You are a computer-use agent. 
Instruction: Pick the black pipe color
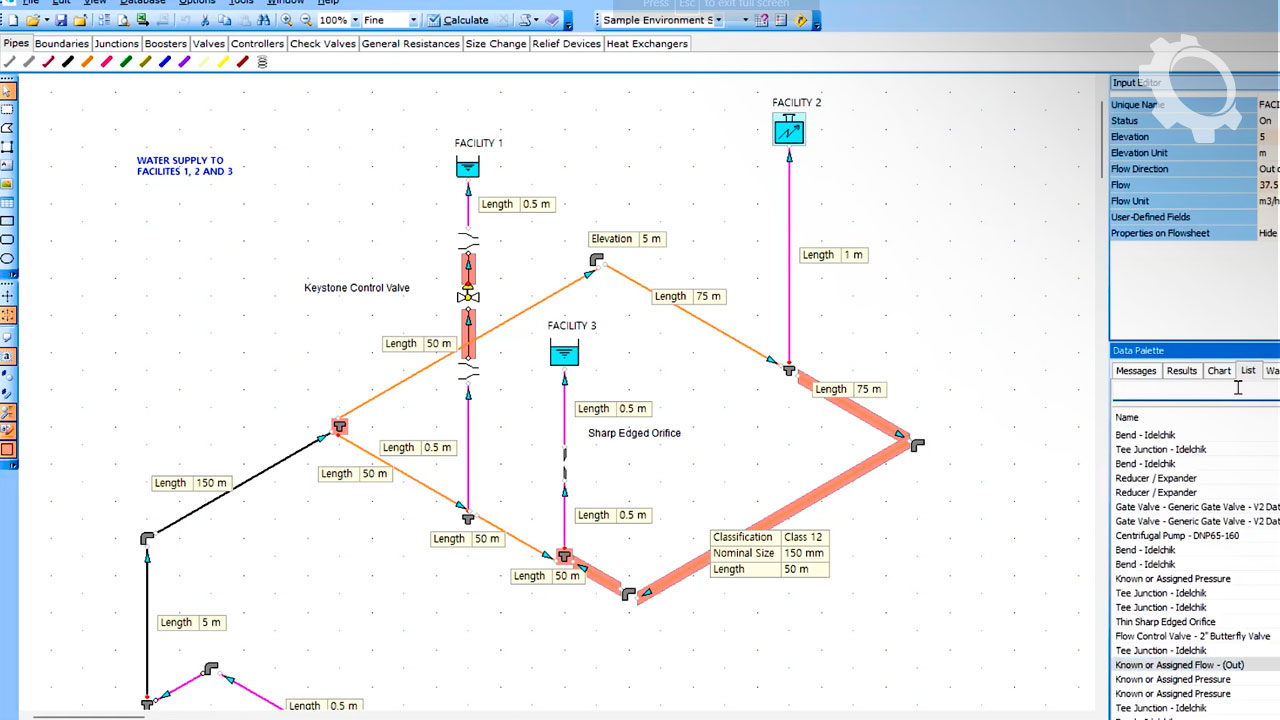coord(67,62)
